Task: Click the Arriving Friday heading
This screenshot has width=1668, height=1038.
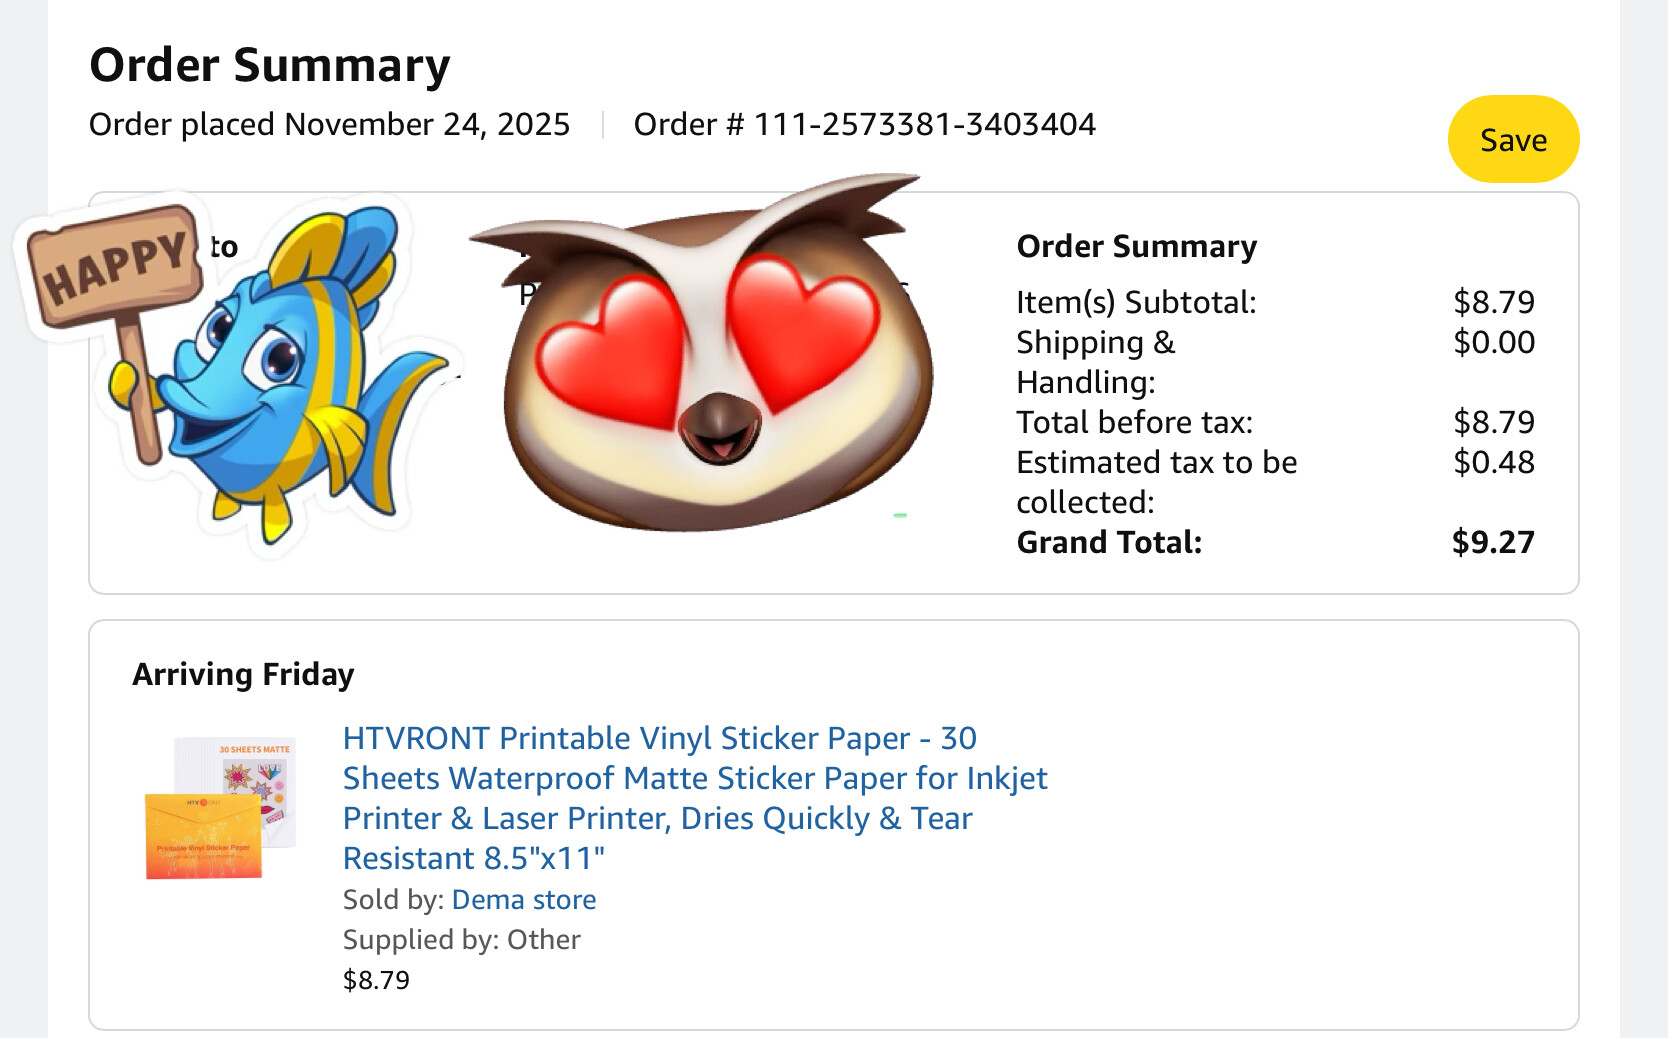Action: (243, 674)
